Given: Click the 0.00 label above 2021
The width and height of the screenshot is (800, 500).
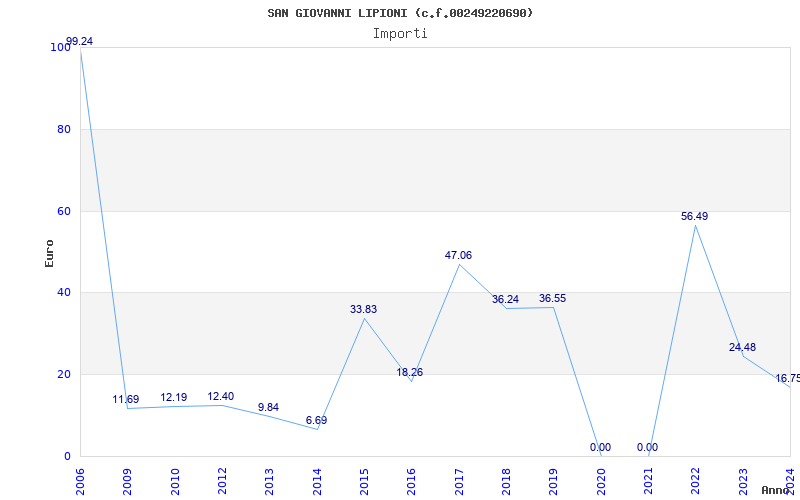Looking at the screenshot, I should (x=647, y=447).
